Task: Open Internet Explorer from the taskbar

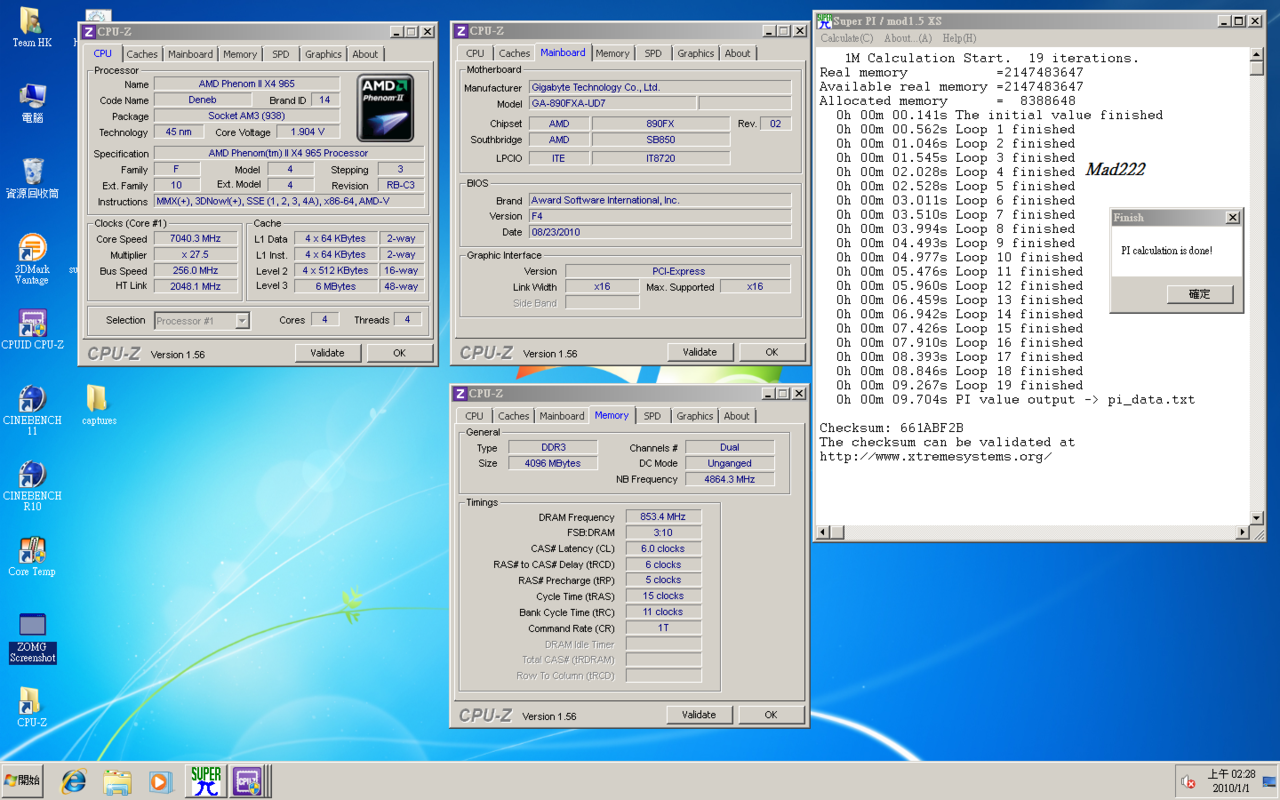Action: (x=73, y=781)
